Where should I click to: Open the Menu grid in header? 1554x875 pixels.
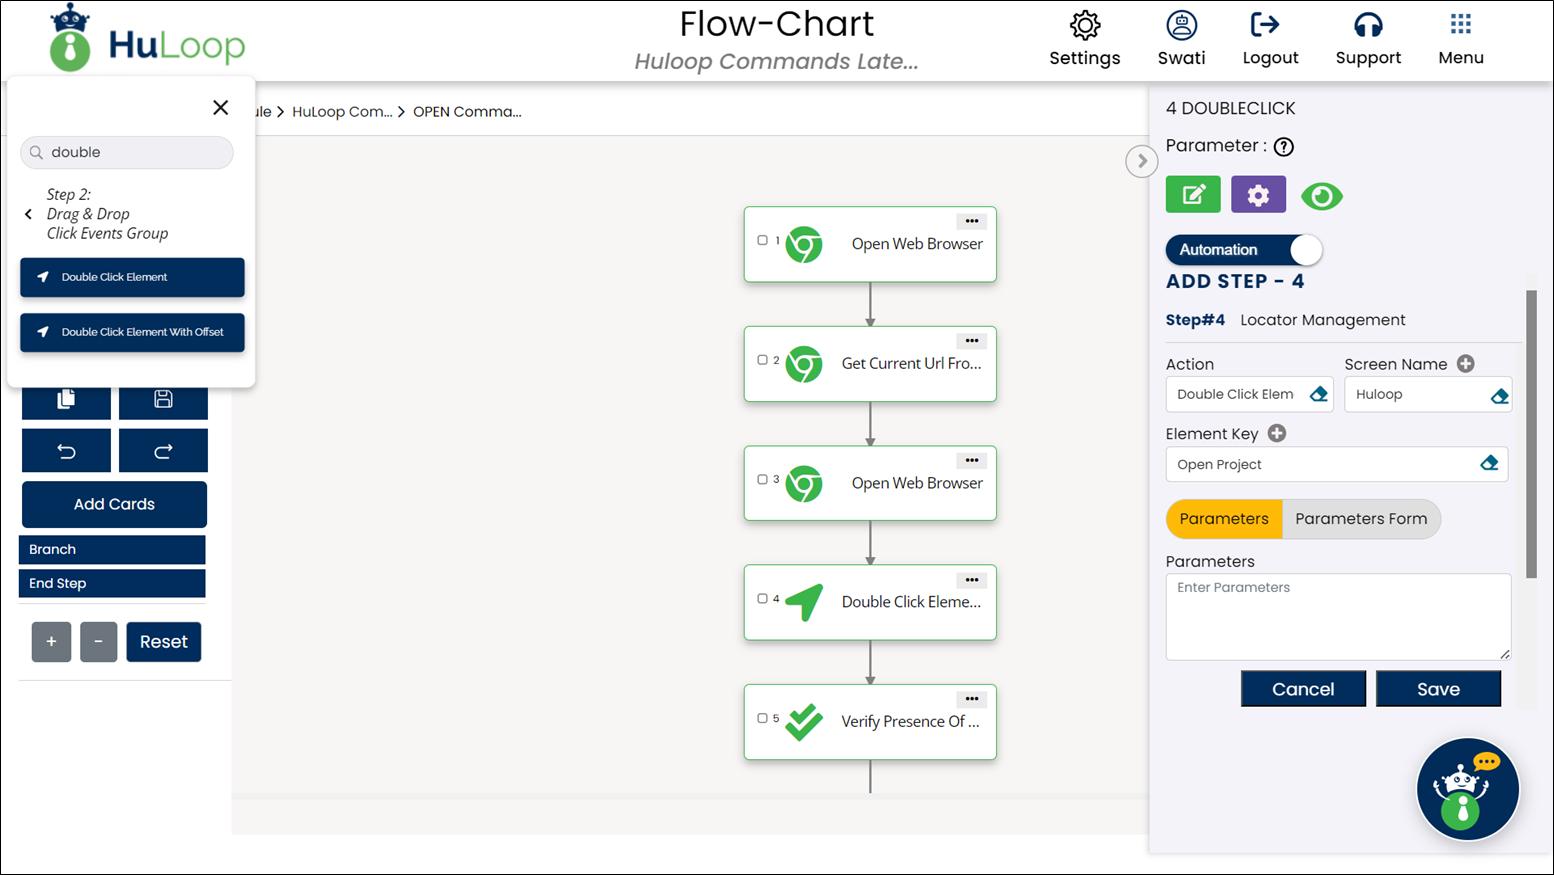1461,40
